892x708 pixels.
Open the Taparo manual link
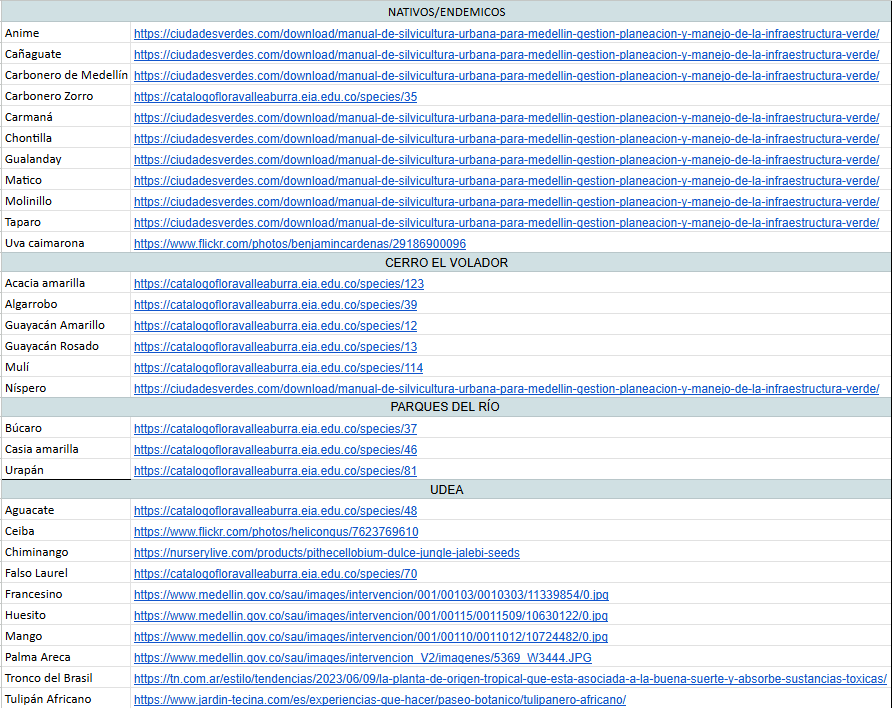click(x=506, y=222)
